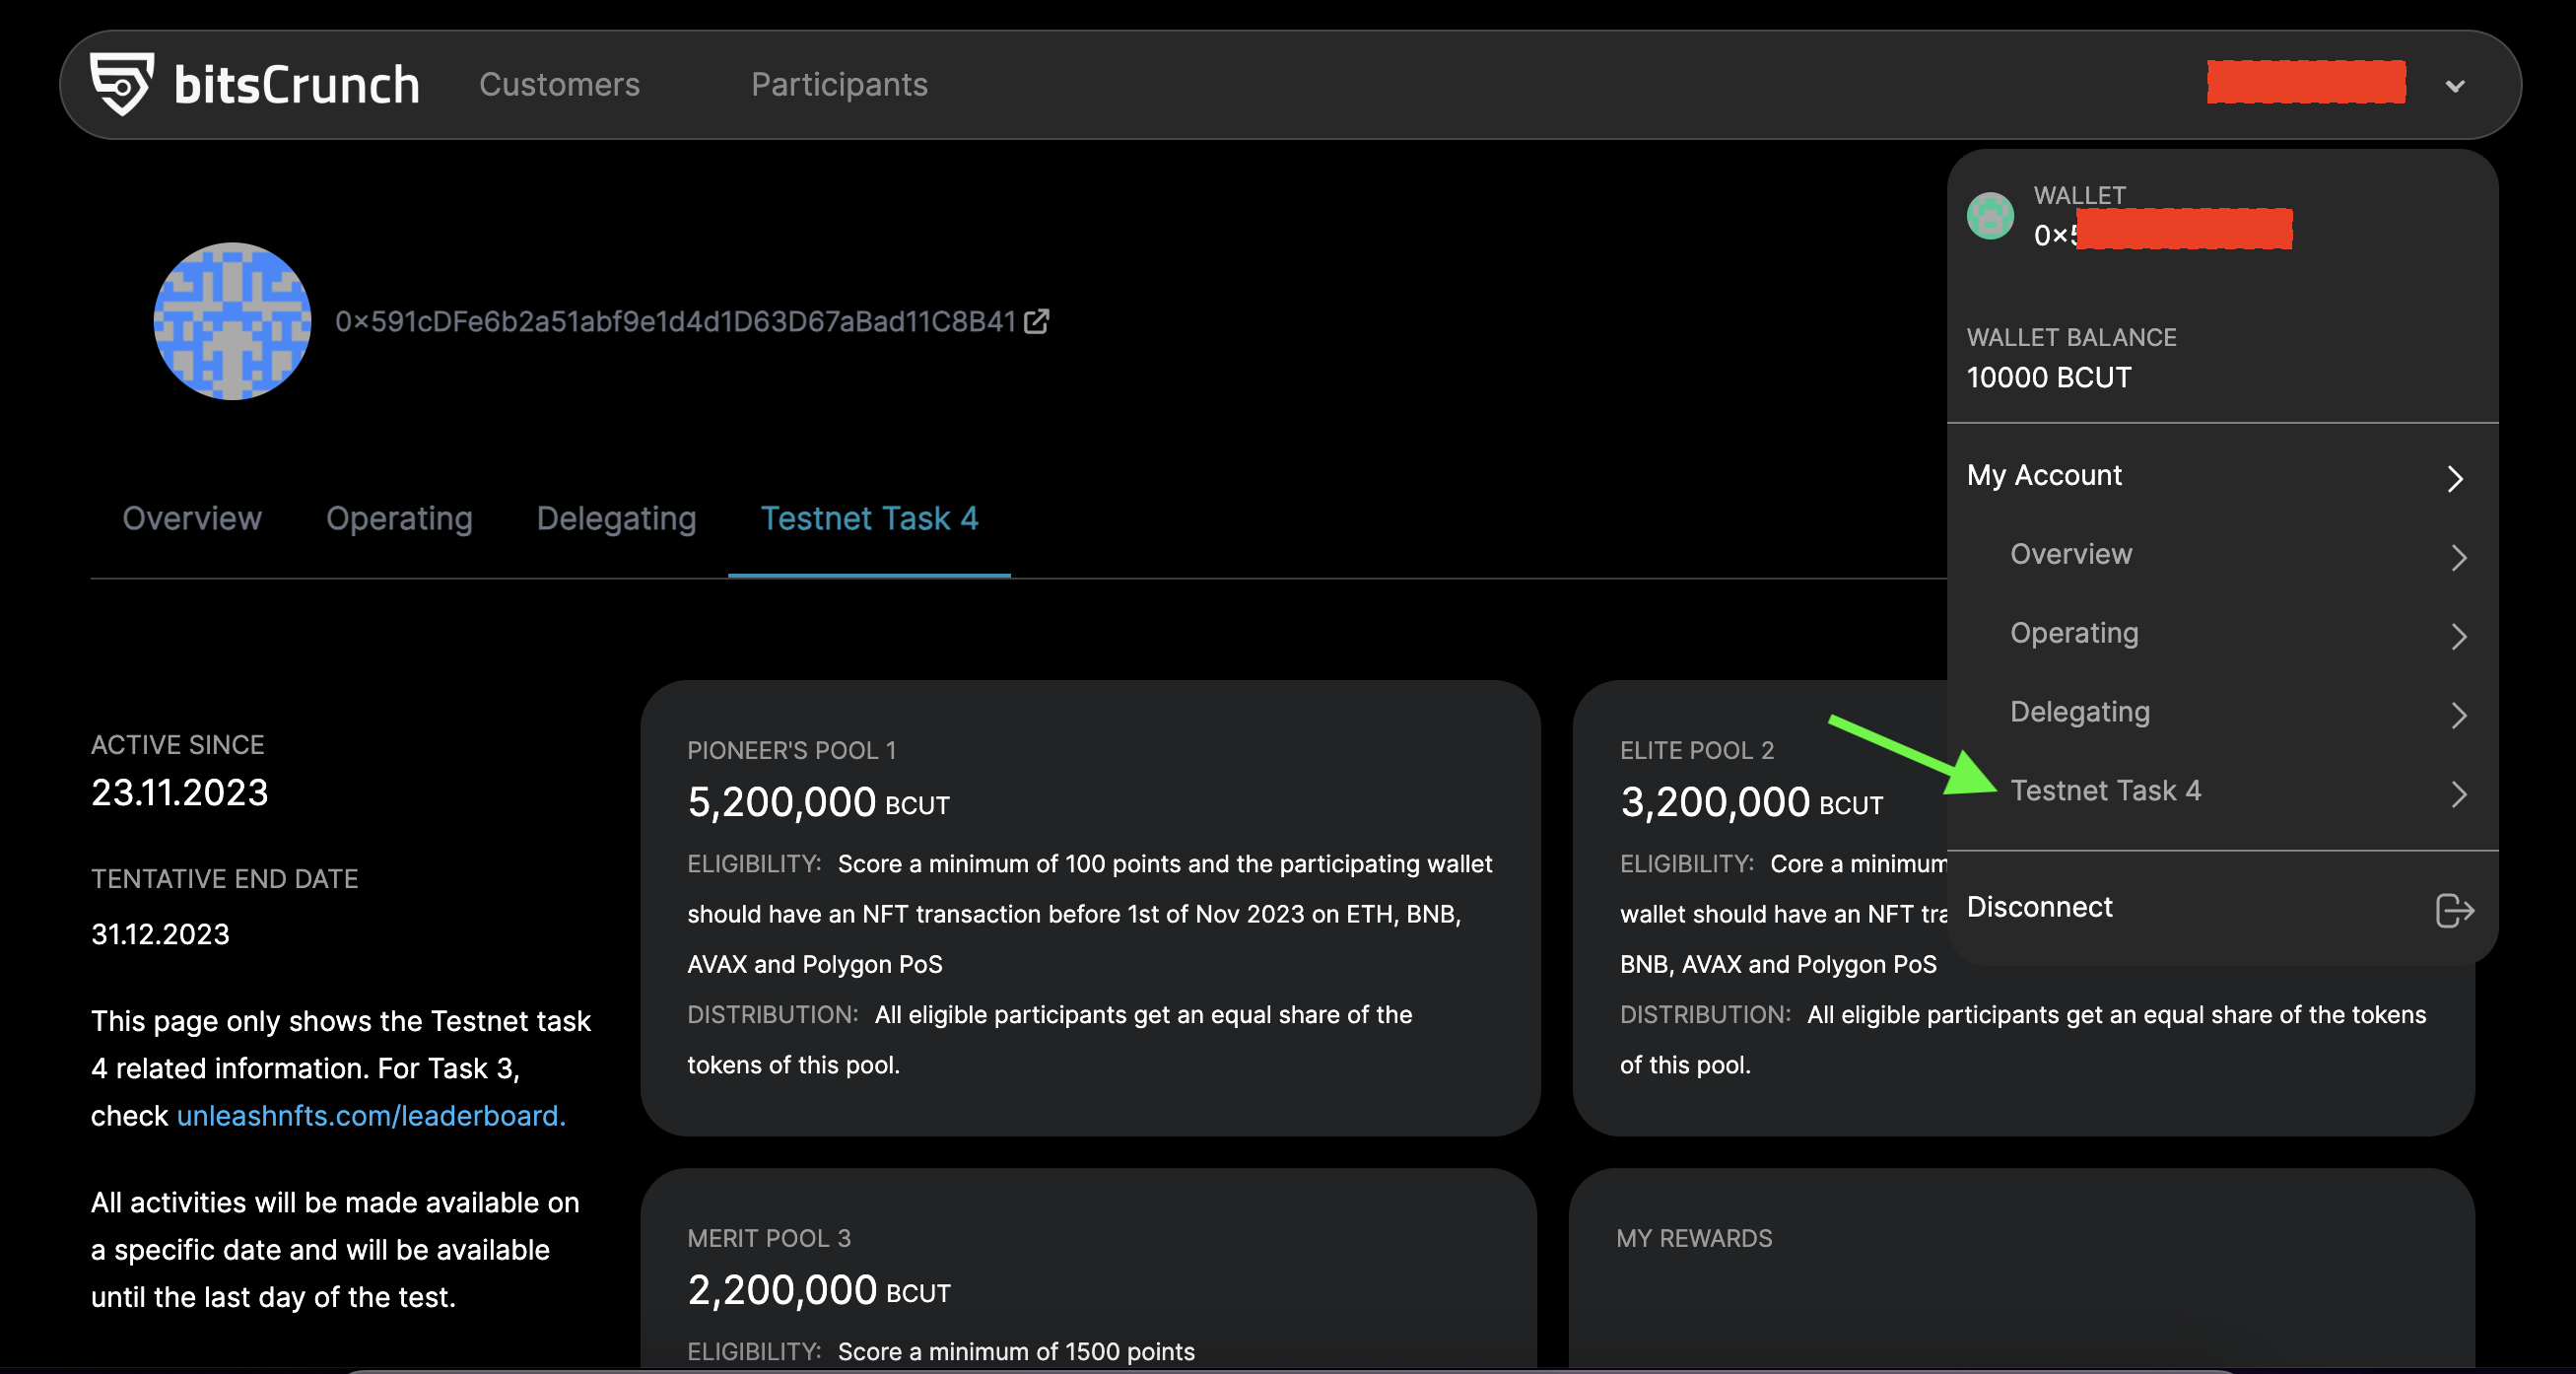Choose Operating in the wallet dropdown menu

pyautogui.click(x=2074, y=633)
